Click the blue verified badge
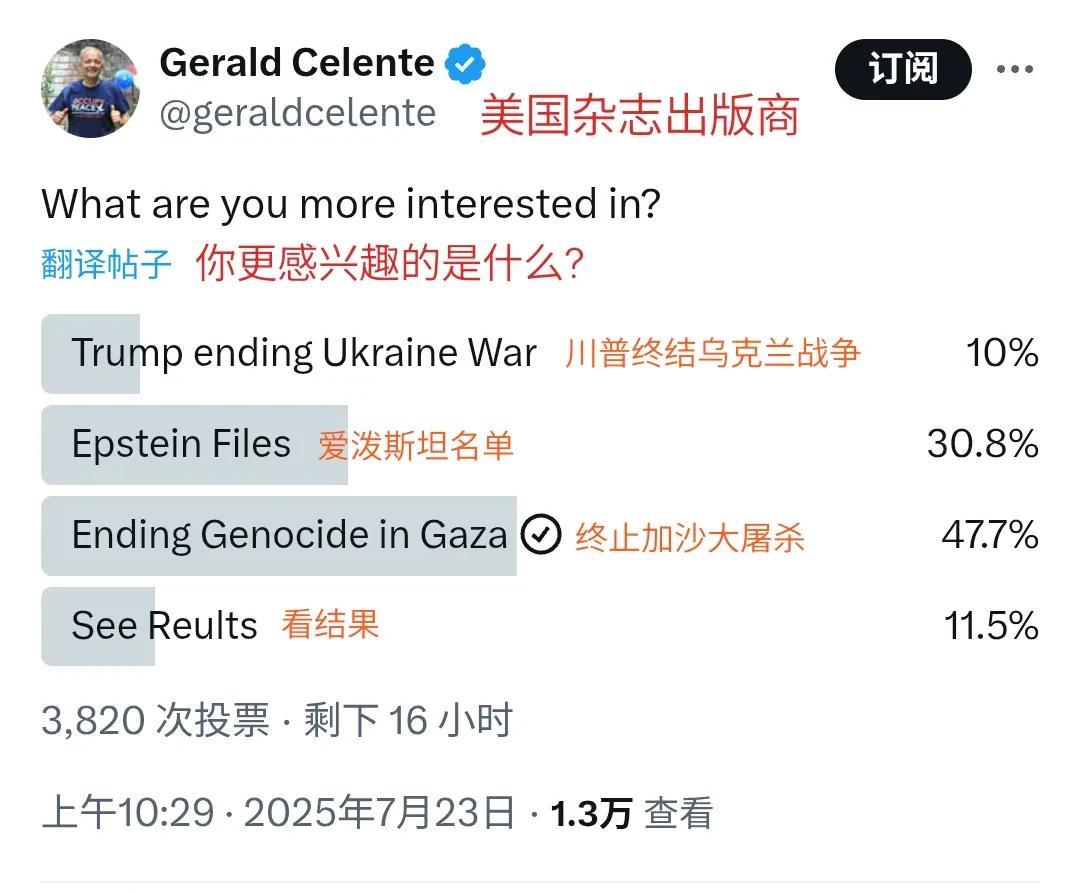Viewport: 1080px width, 893px height. point(465,64)
